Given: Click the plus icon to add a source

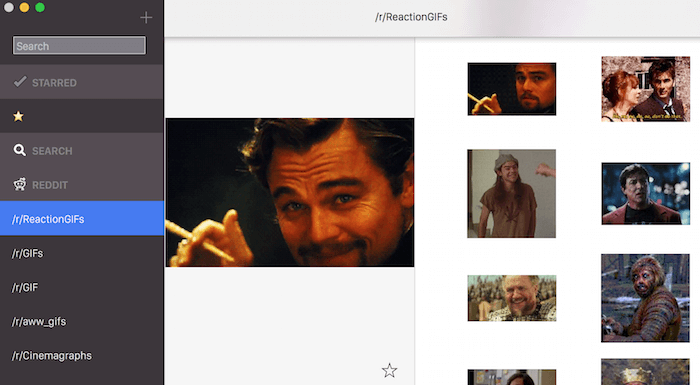Looking at the screenshot, I should click(x=146, y=17).
